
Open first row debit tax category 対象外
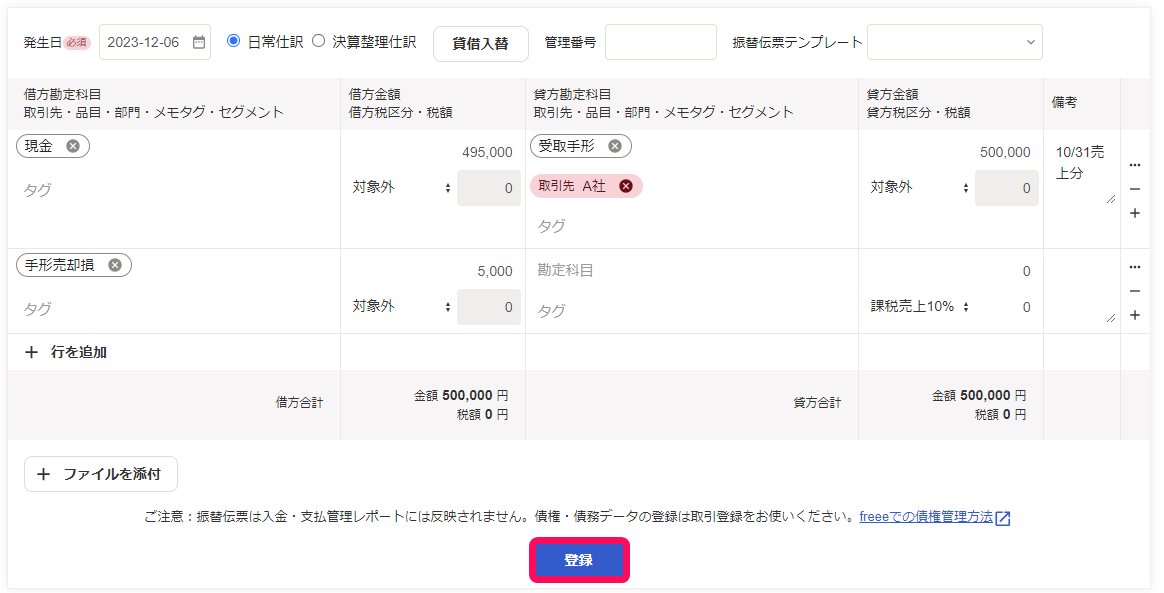[402, 188]
